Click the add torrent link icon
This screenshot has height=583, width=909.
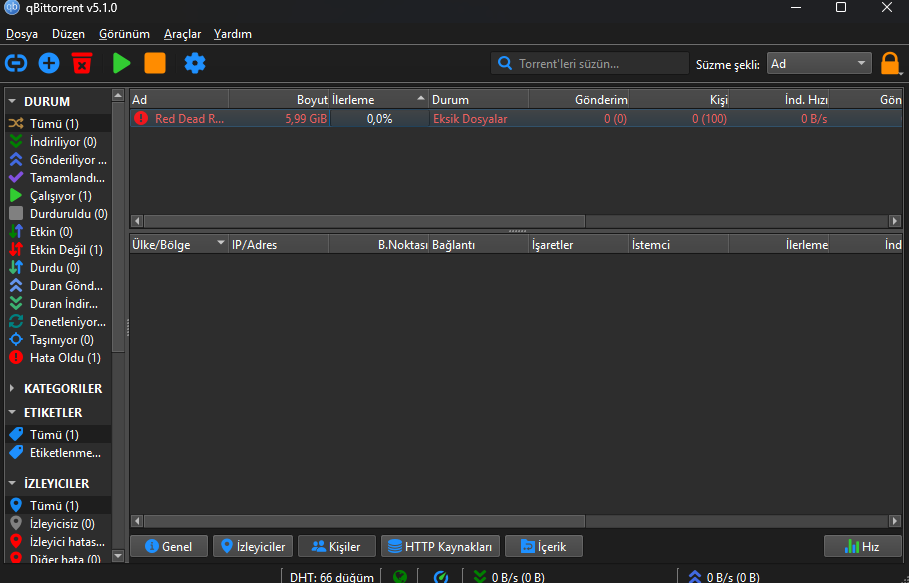click(16, 63)
